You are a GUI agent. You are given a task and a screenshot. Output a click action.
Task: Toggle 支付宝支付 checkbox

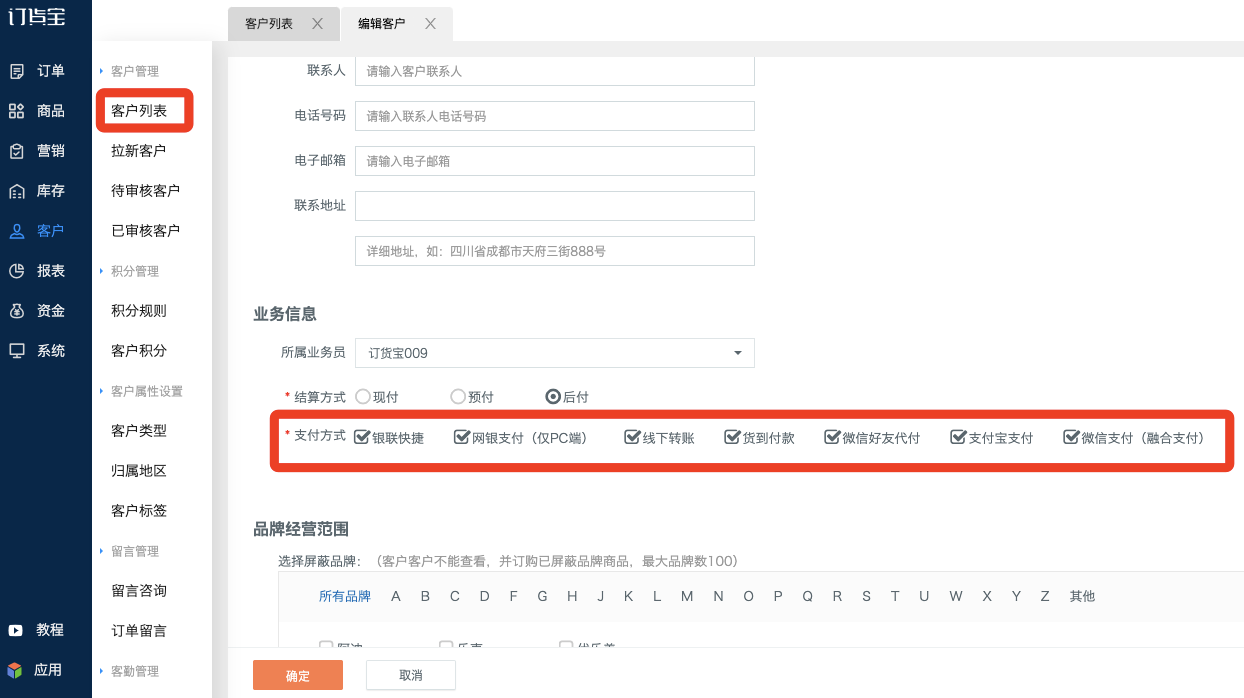[x=958, y=437]
